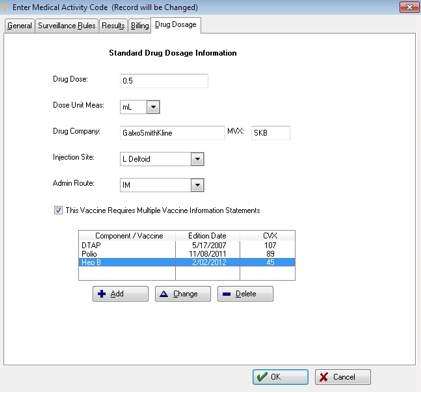Image resolution: width=421 pixels, height=393 pixels.
Task: Toggle Multiple Vaccine Information Statements checkbox
Action: [58, 210]
